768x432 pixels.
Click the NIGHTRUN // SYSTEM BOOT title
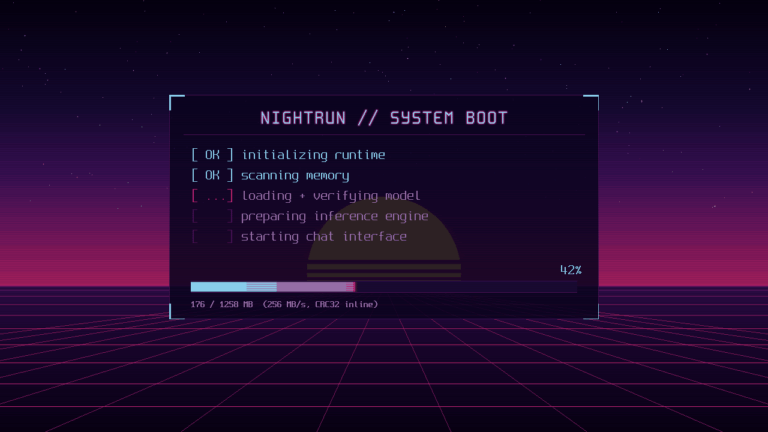[x=384, y=118]
